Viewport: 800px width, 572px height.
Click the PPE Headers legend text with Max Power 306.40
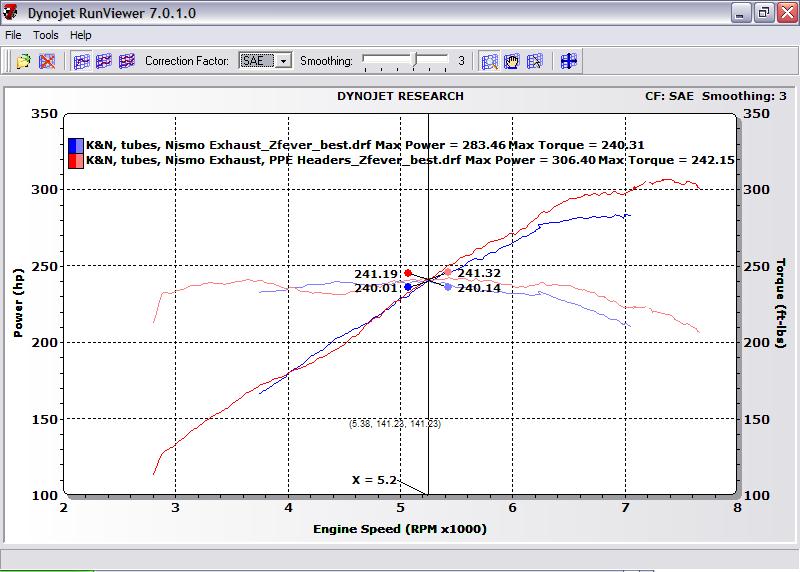coord(410,160)
